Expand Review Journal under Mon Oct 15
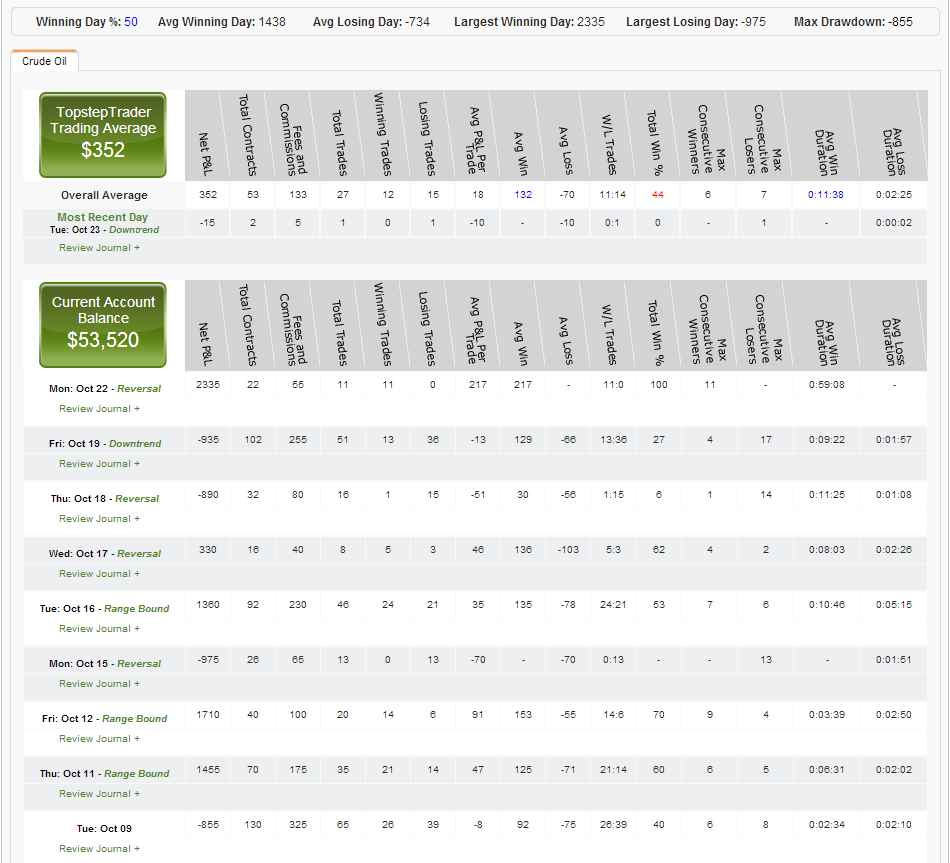The height and width of the screenshot is (863, 950). [x=99, y=684]
